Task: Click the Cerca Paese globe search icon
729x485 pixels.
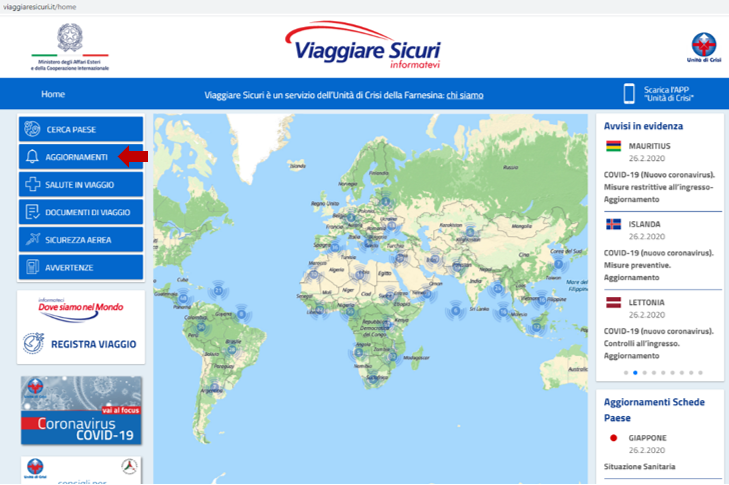Action: [33, 129]
